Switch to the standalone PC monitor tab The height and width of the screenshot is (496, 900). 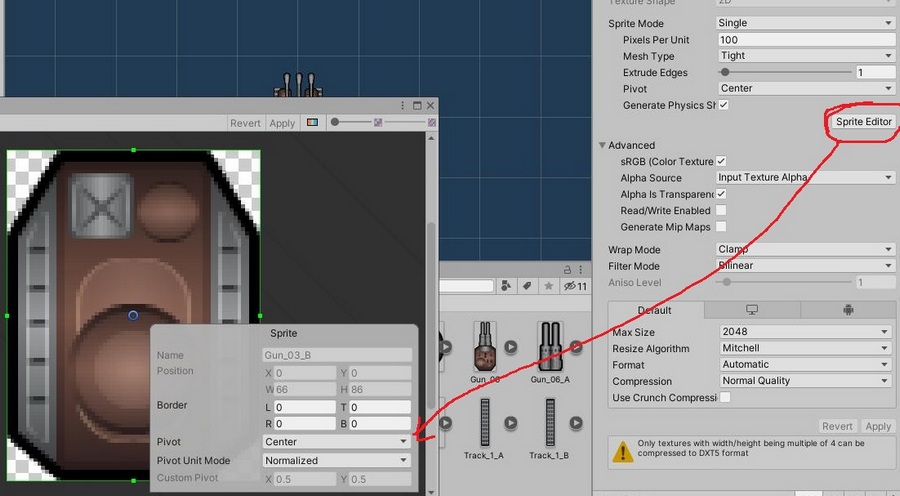[752, 310]
